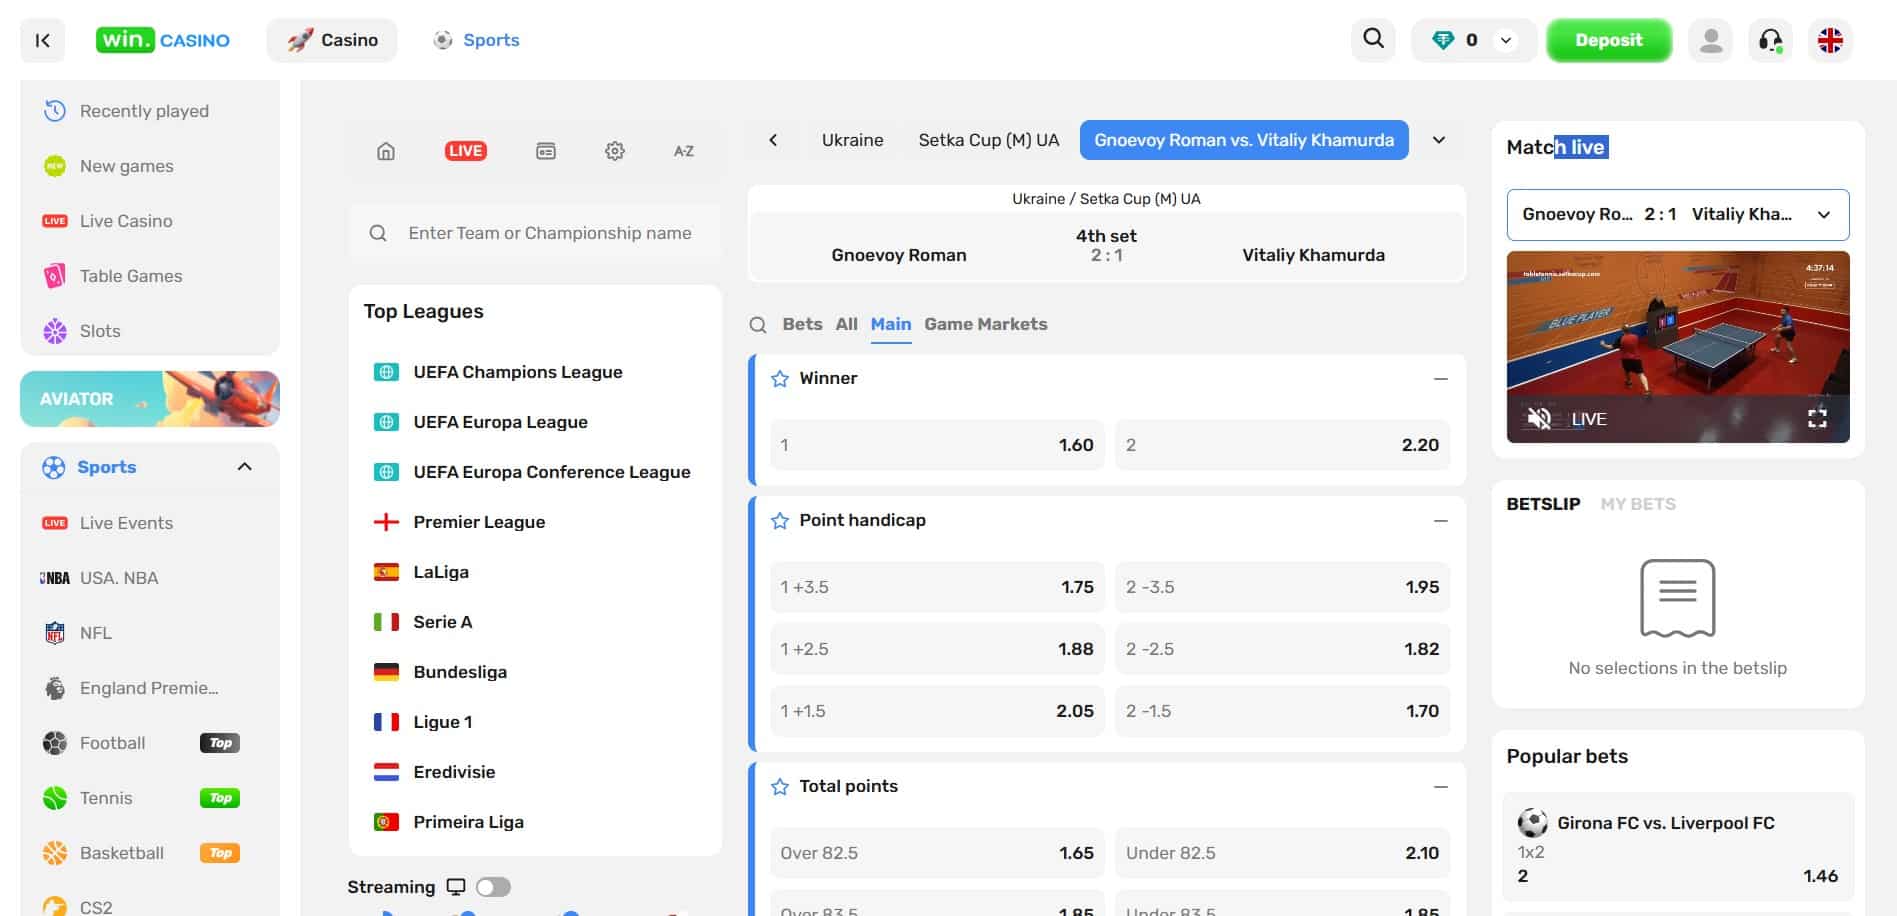The image size is (1897, 916).
Task: Click the search magnifier icon in header
Action: click(x=1373, y=40)
